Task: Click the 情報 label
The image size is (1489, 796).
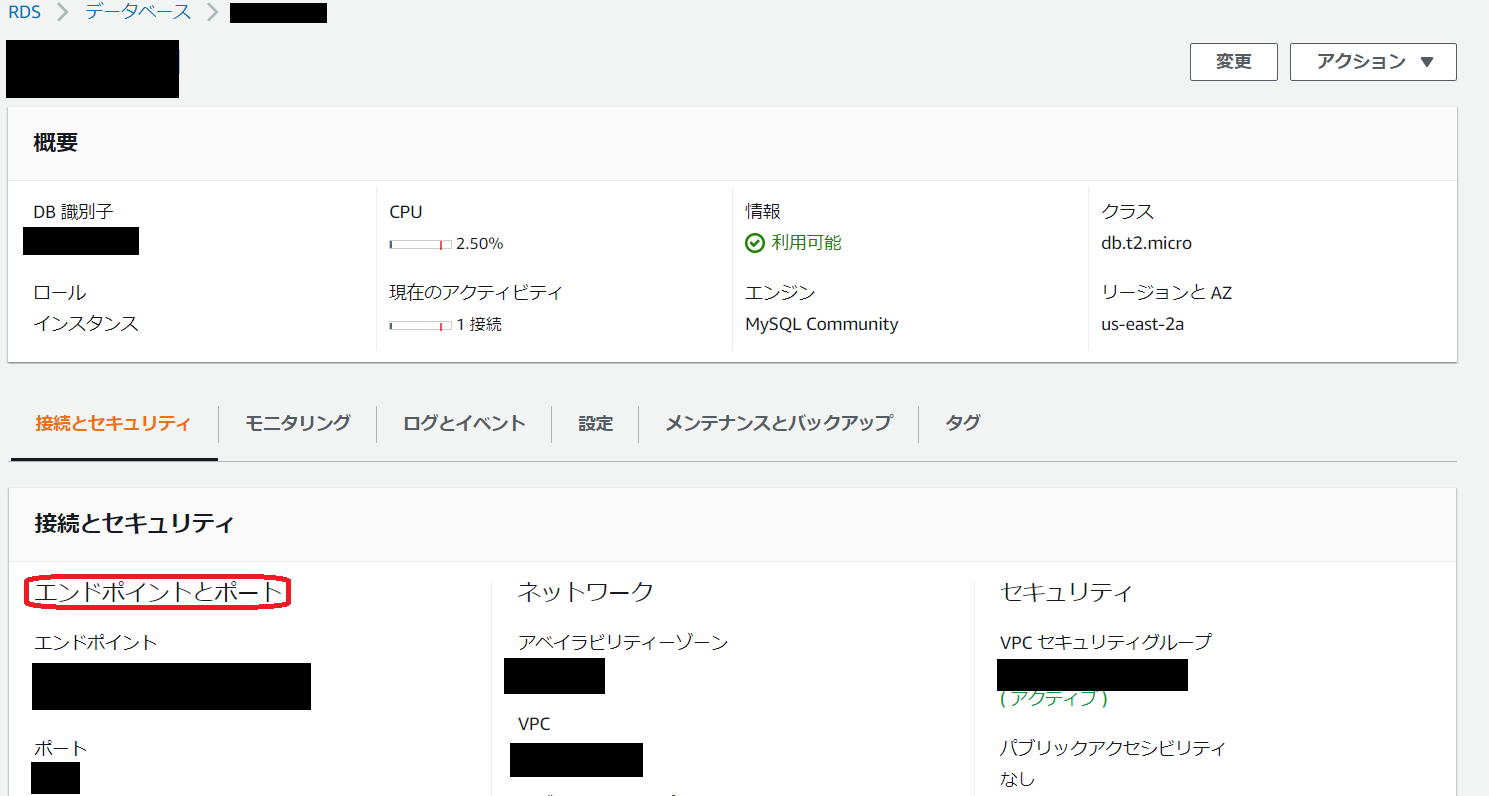Action: 763,212
